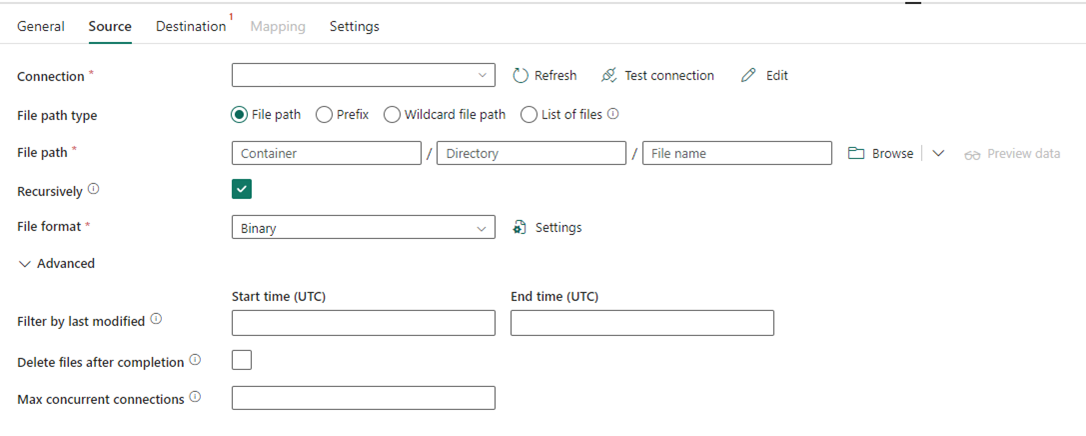Click info icon beside List of files
The width and height of the screenshot is (1086, 436).
(x=613, y=114)
